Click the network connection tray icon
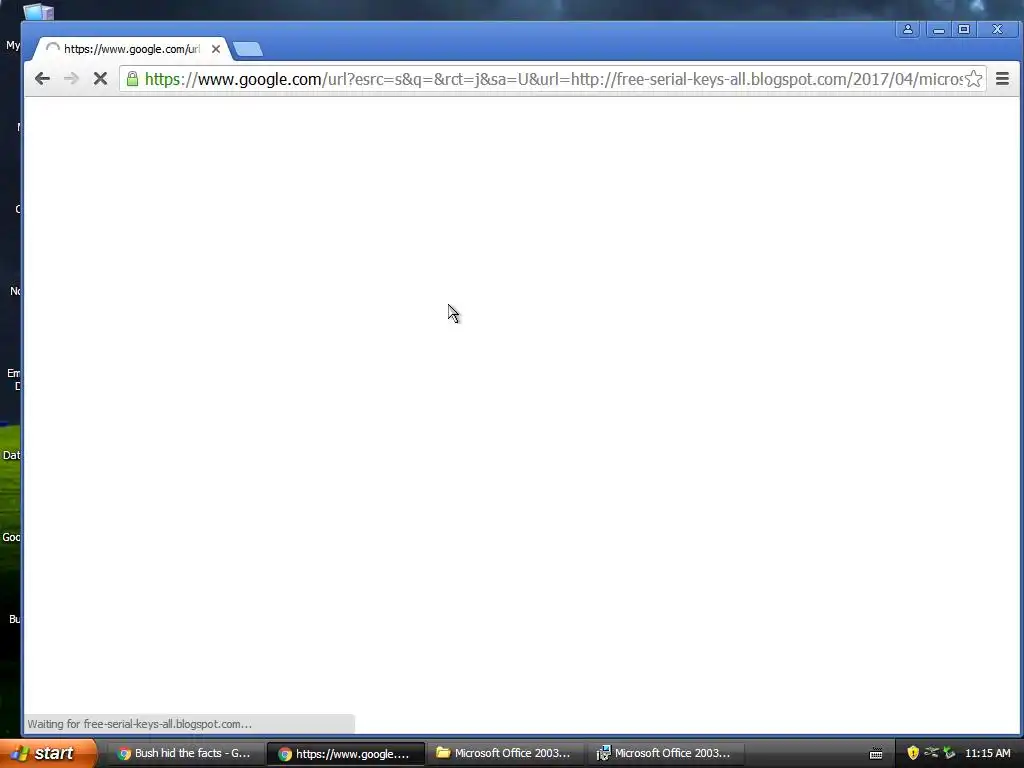Screen dimensions: 1024x768 [931, 753]
